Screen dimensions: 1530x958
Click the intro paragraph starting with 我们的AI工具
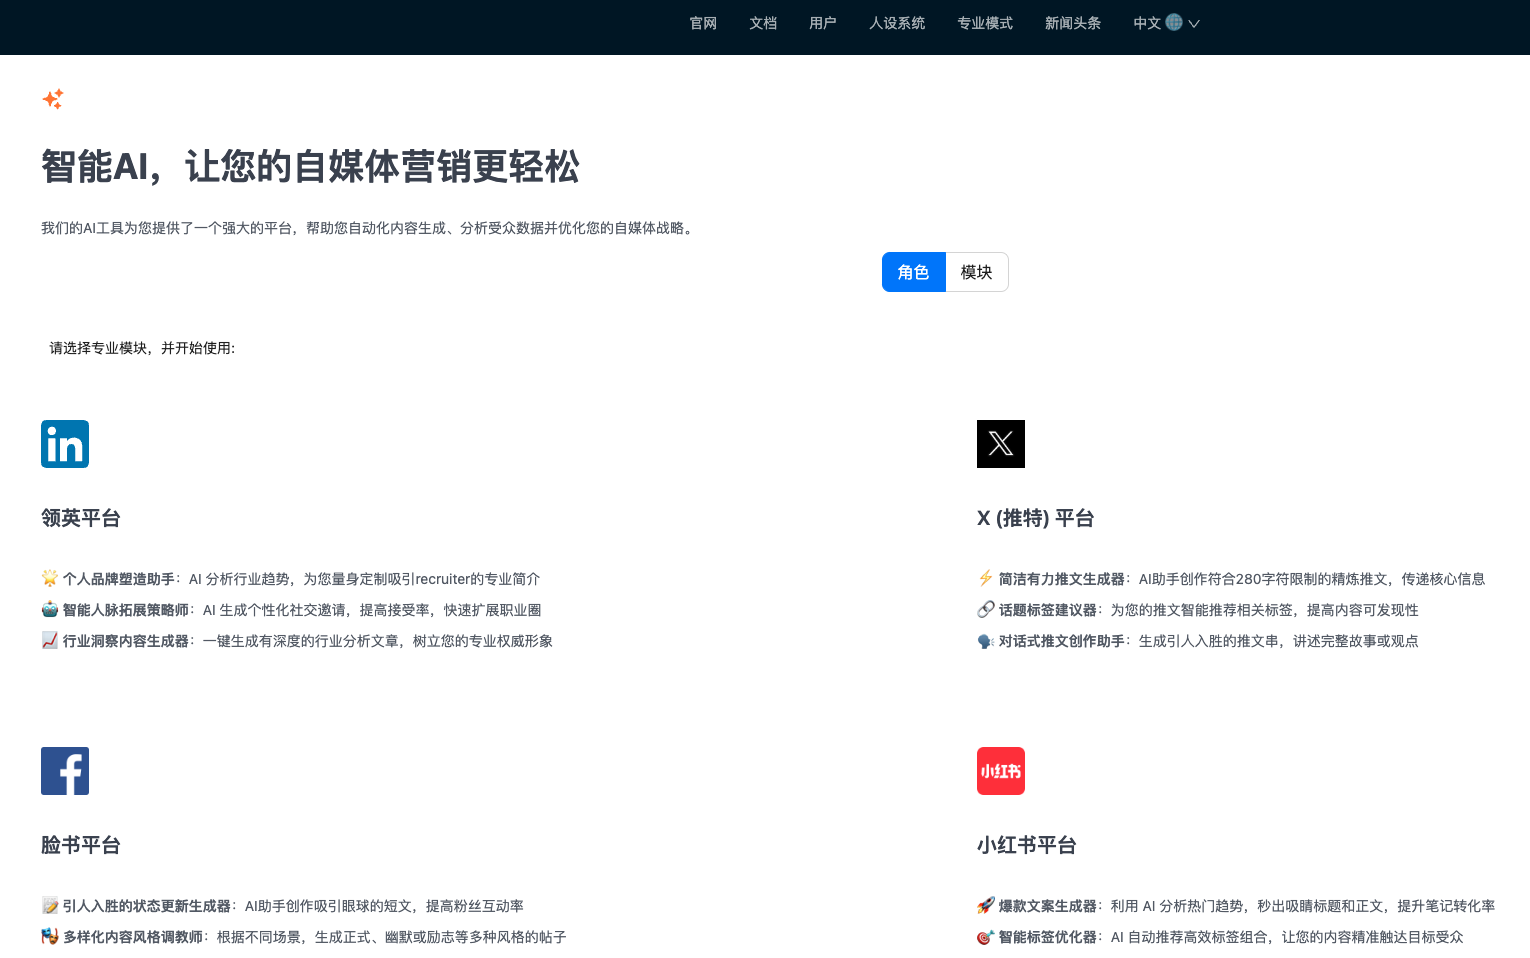tap(369, 228)
